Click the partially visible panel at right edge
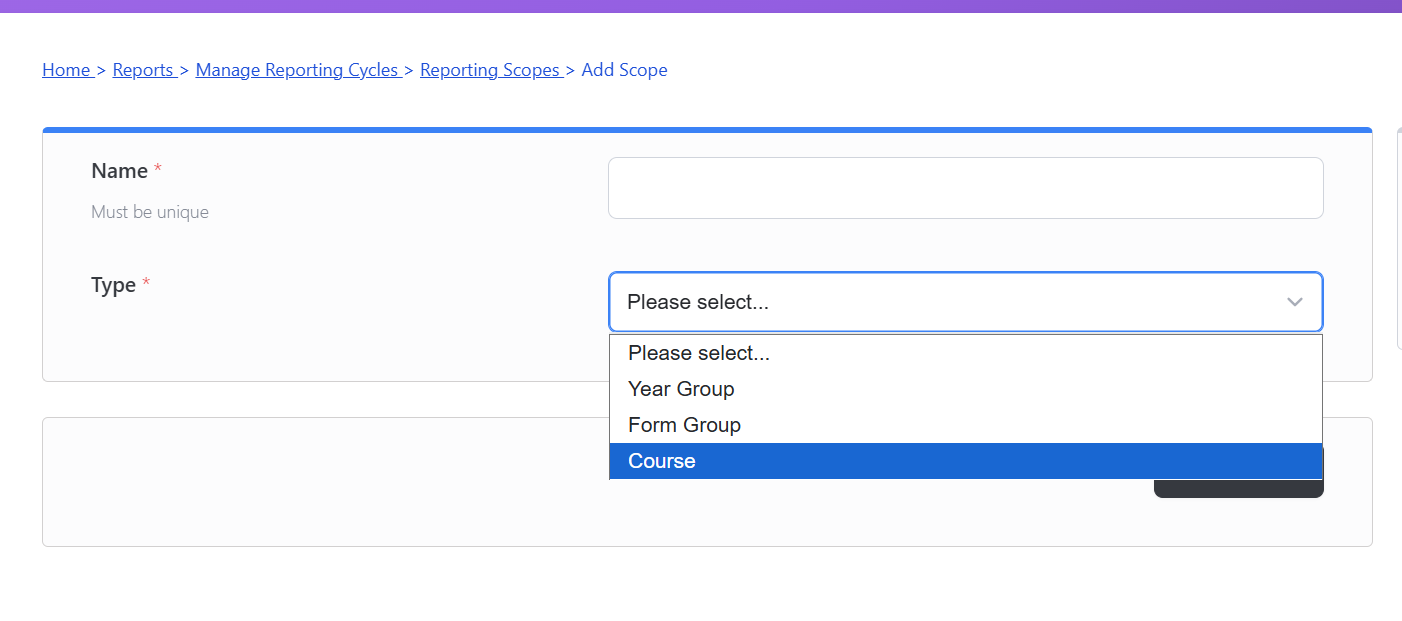 1398,240
